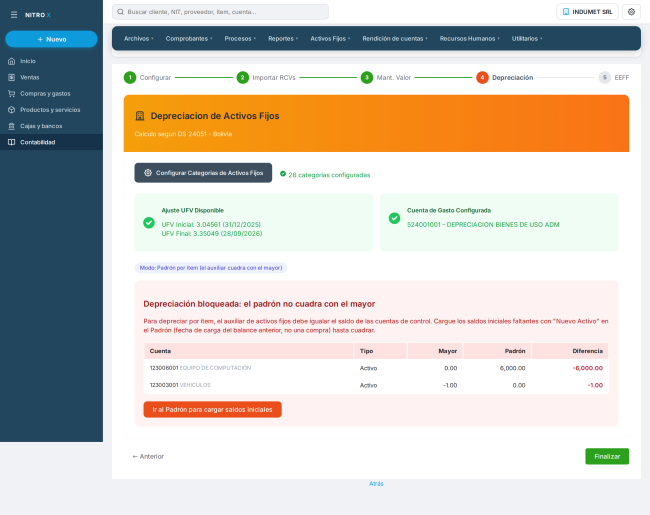Go to step 2 Importar RCVs
This screenshot has width=650, height=515.
point(266,78)
